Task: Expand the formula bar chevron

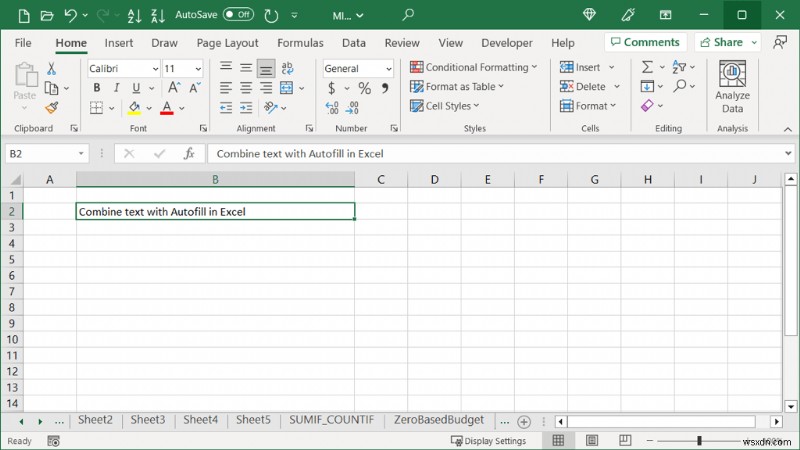Action: [788, 154]
